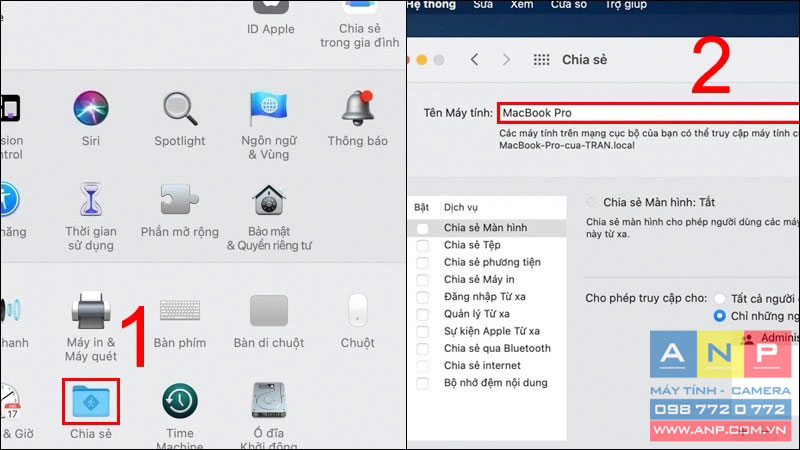The height and width of the screenshot is (450, 800).
Task: Open the Xem menu in menu bar
Action: (x=522, y=5)
